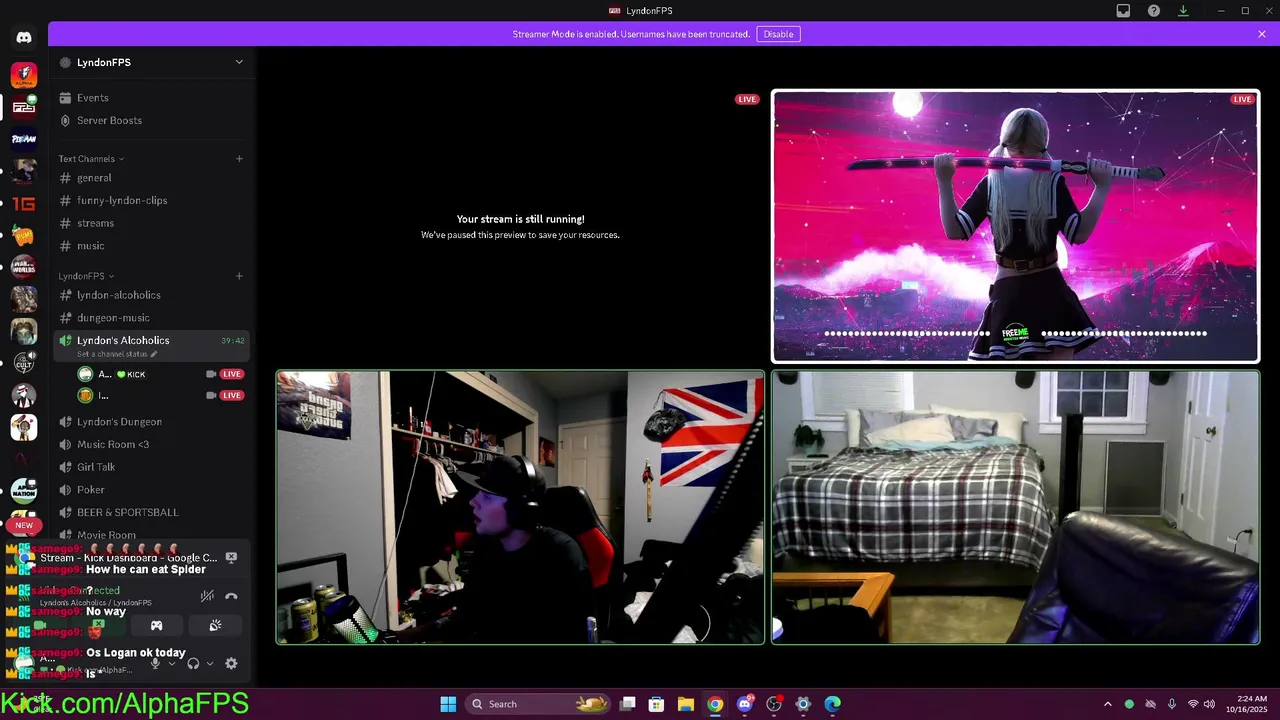
Task: Click the green download update icon
Action: tap(1183, 11)
